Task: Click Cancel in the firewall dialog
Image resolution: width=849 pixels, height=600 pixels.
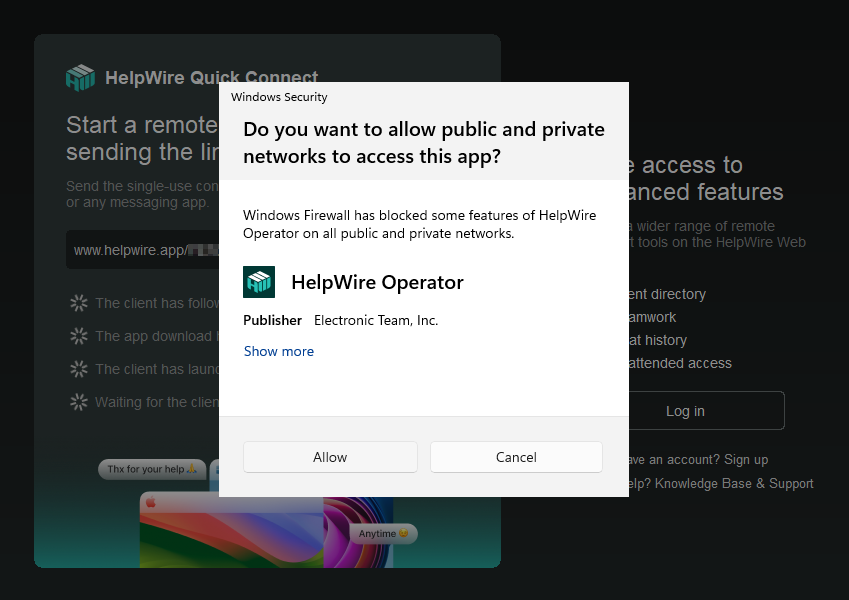Action: 516,457
